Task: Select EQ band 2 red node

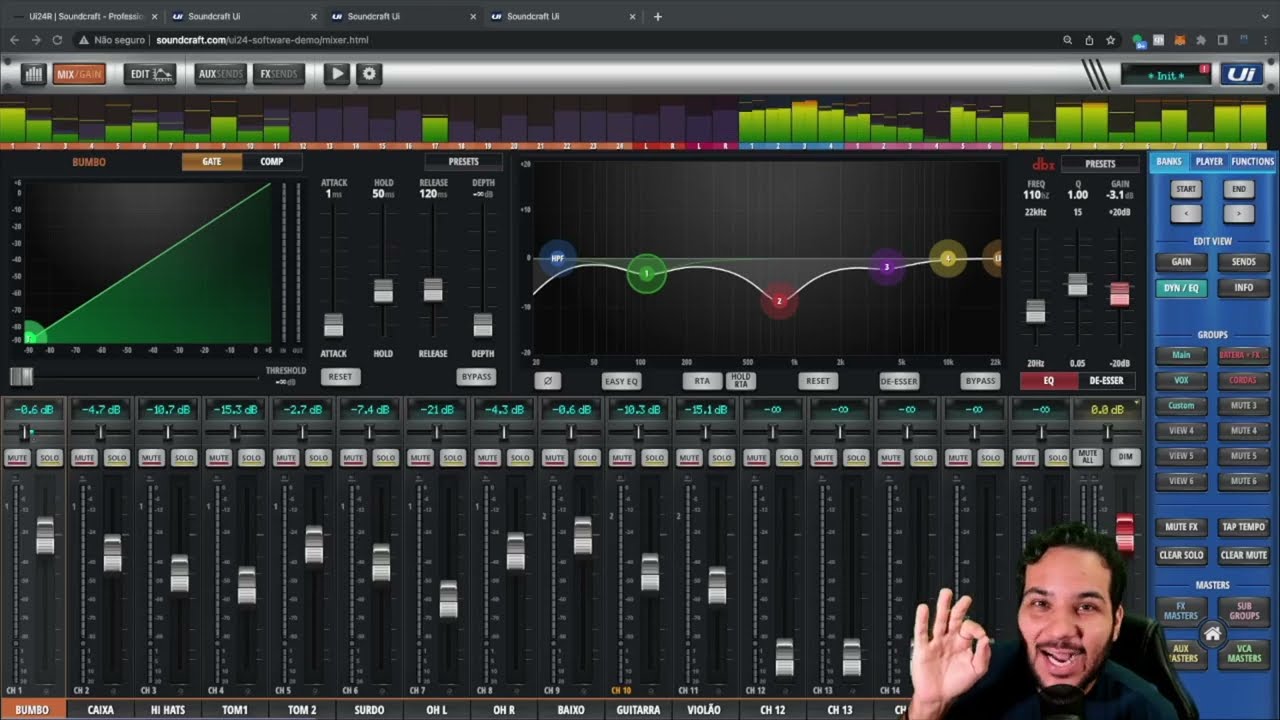Action: (x=779, y=300)
